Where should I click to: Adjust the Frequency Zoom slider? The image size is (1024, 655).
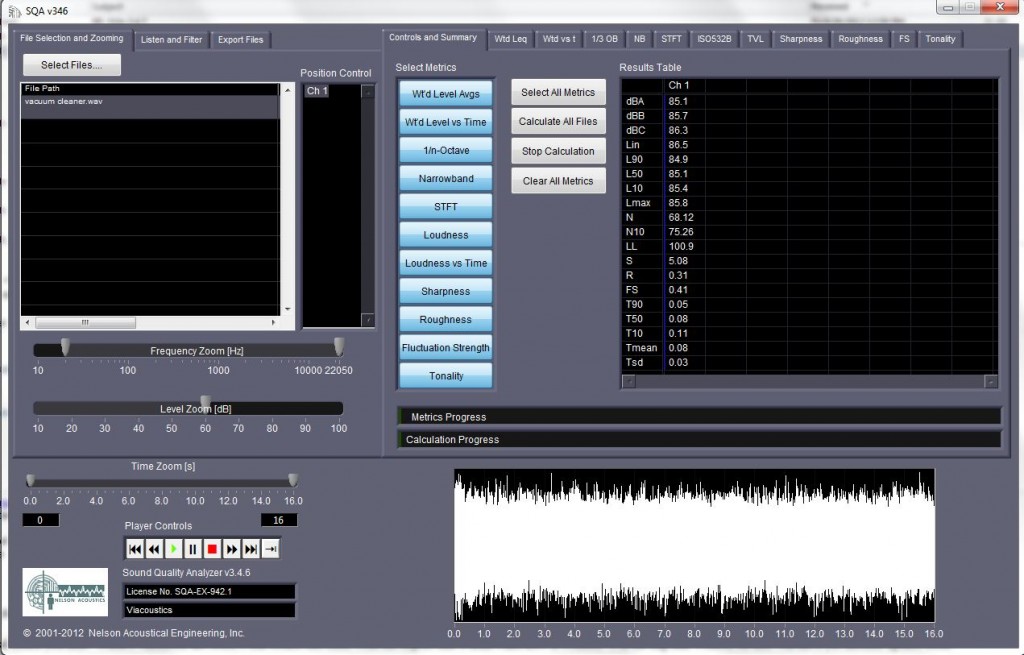click(66, 348)
